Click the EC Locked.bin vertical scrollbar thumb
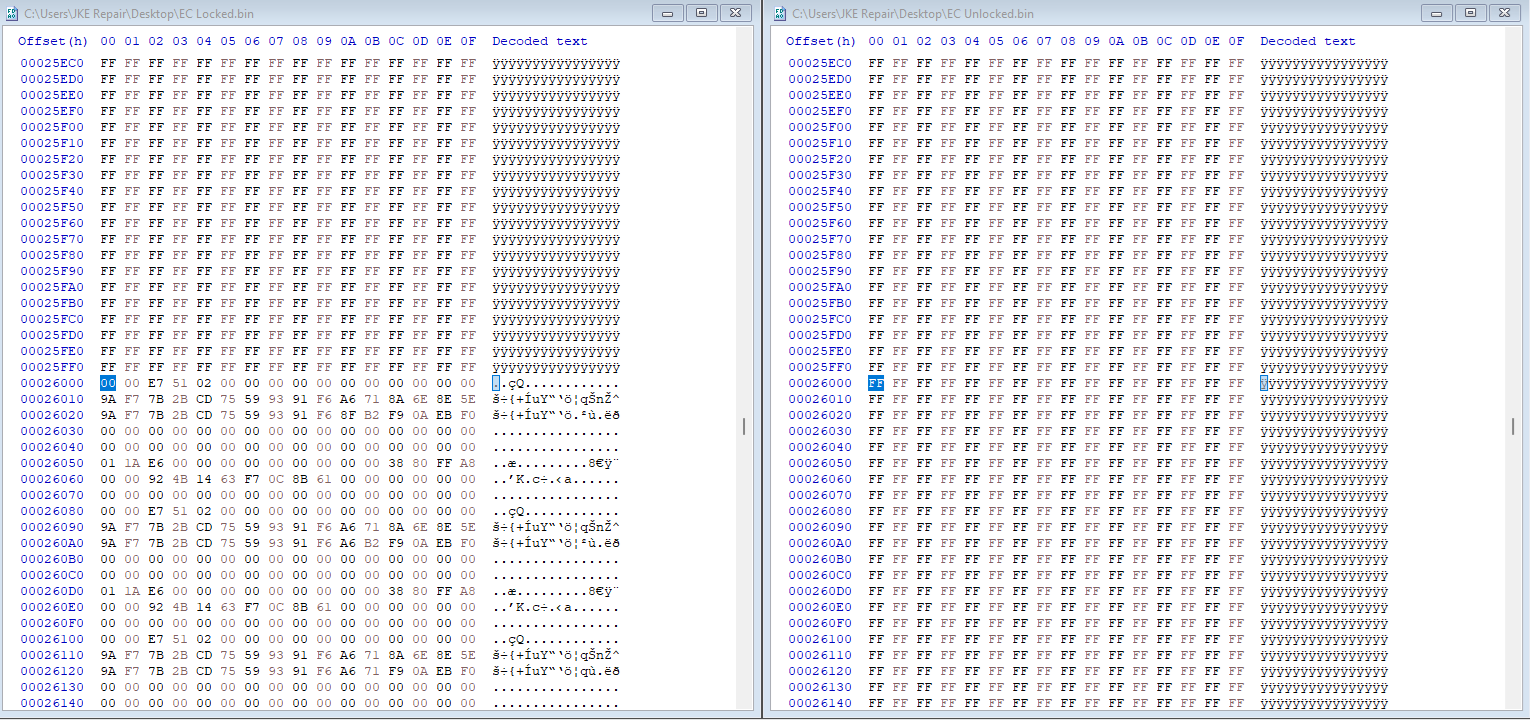 pyautogui.click(x=745, y=426)
